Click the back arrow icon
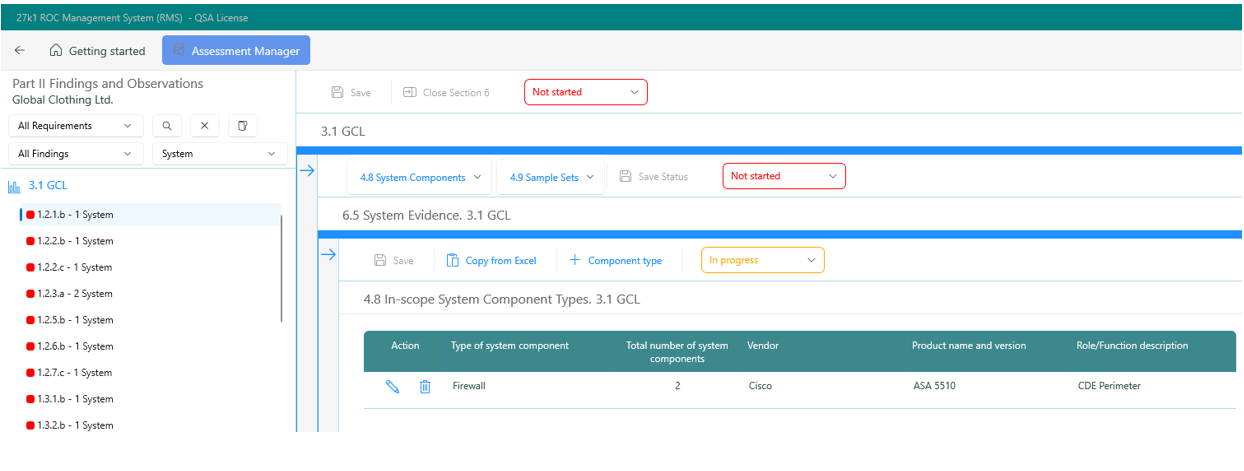The width and height of the screenshot is (1244, 471). [x=20, y=50]
